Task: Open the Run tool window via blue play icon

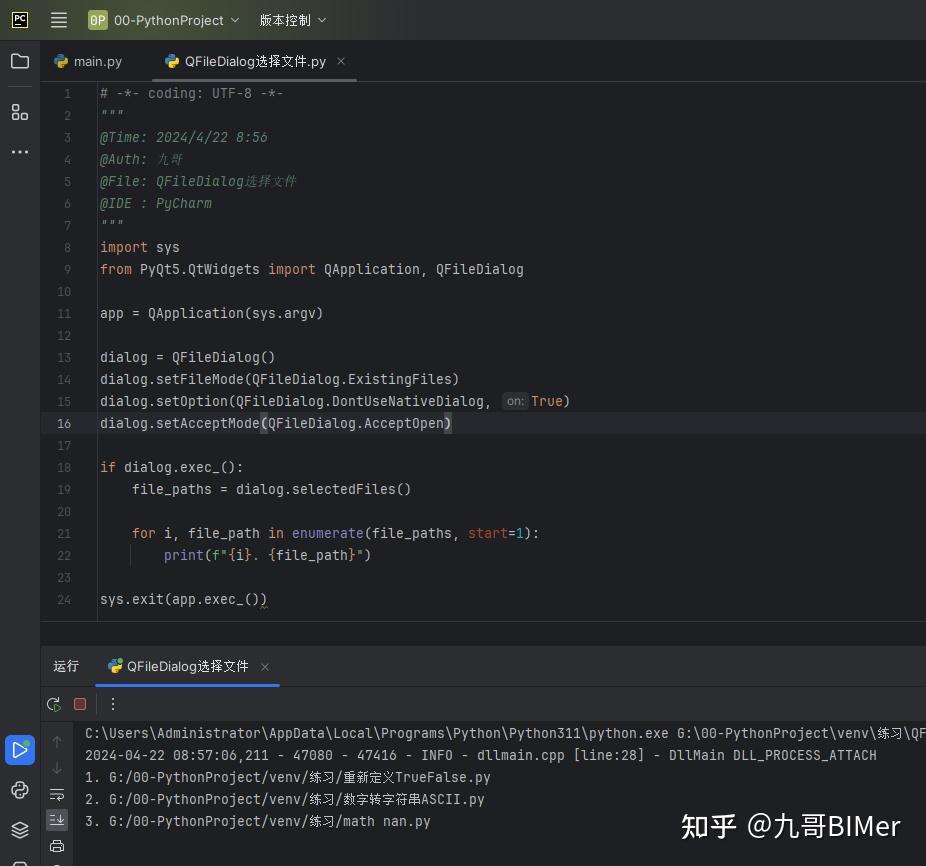Action: (20, 750)
